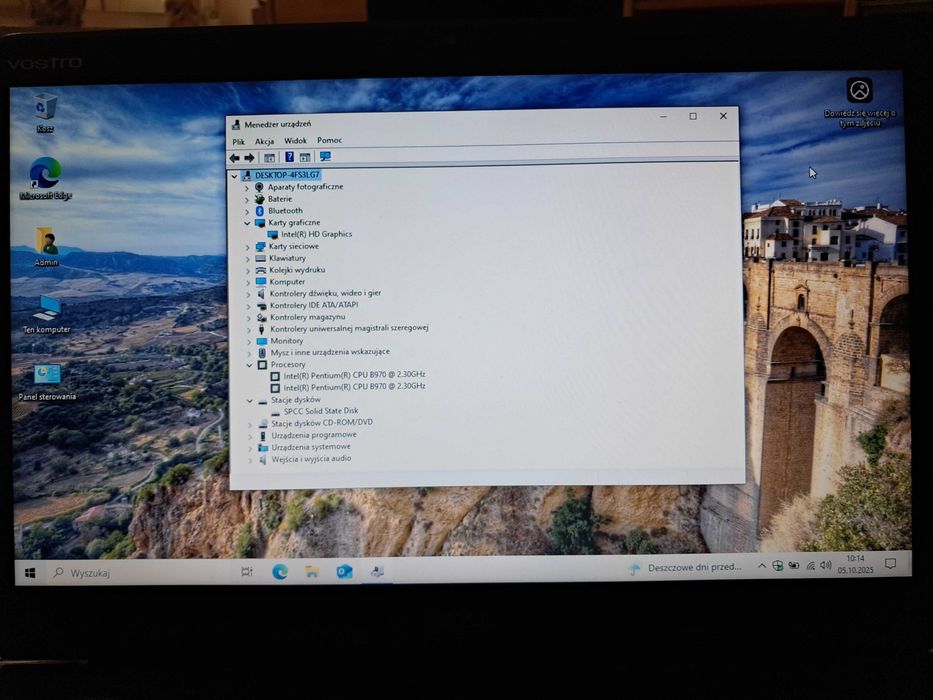
Task: Select the Microsoft Edge desktop shortcut
Action: click(45, 178)
